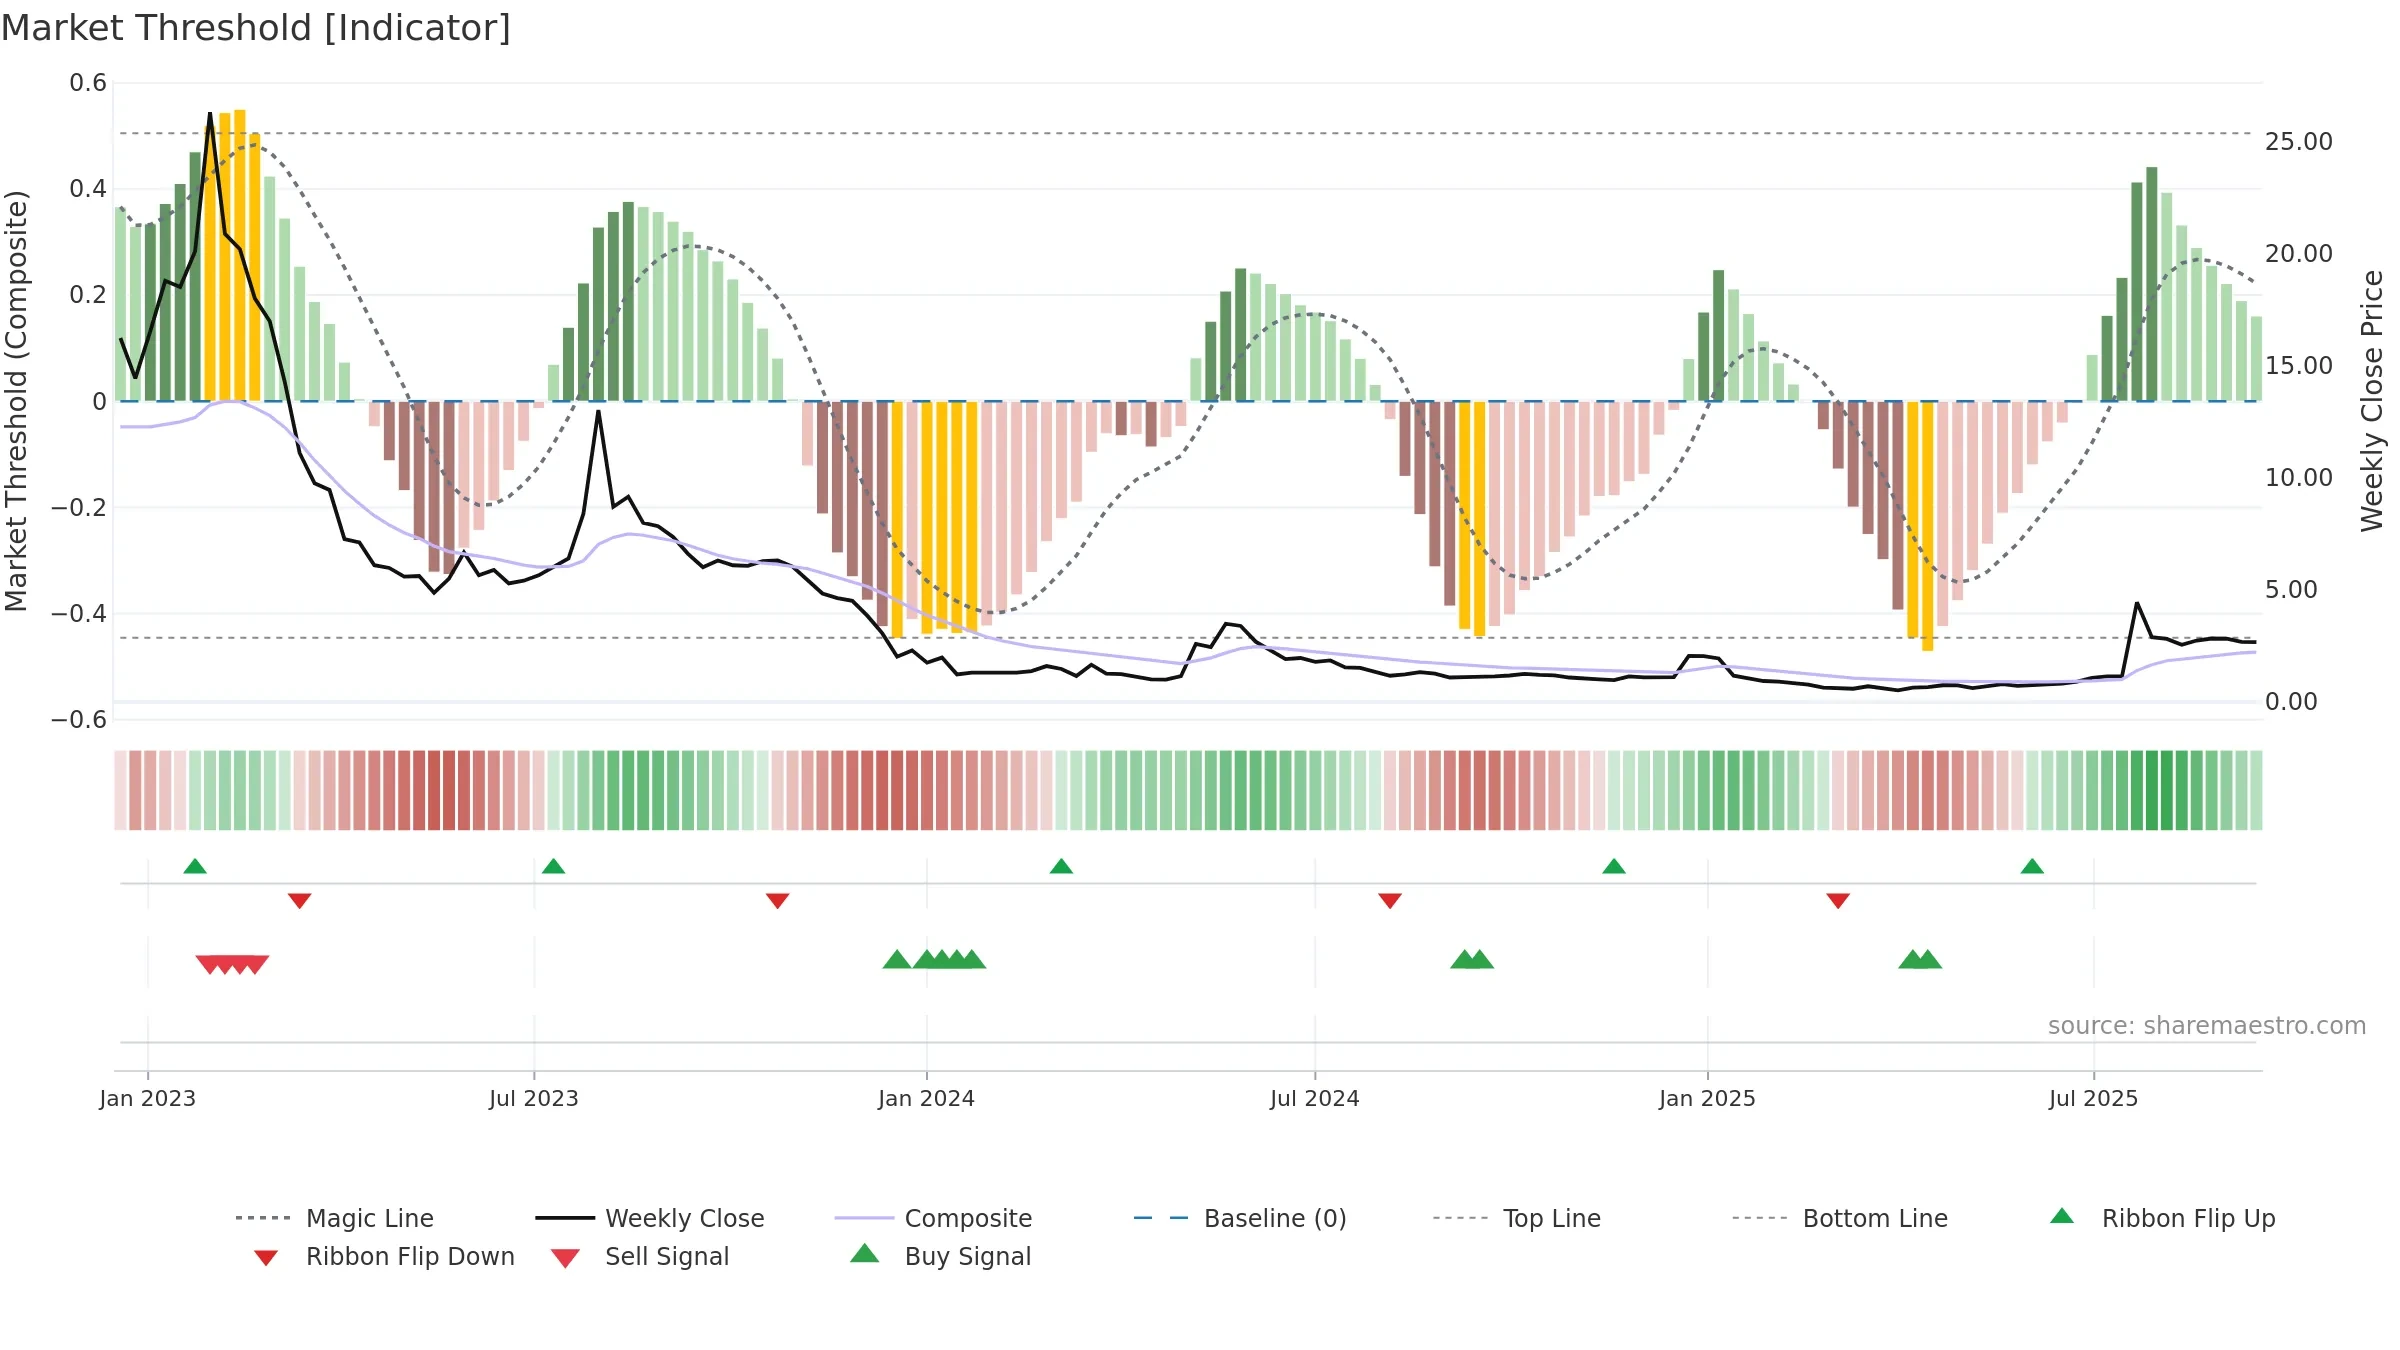This screenshot has height=1350, width=2400.
Task: Click the ribbon flip down marker in early 2025
Action: (1837, 901)
